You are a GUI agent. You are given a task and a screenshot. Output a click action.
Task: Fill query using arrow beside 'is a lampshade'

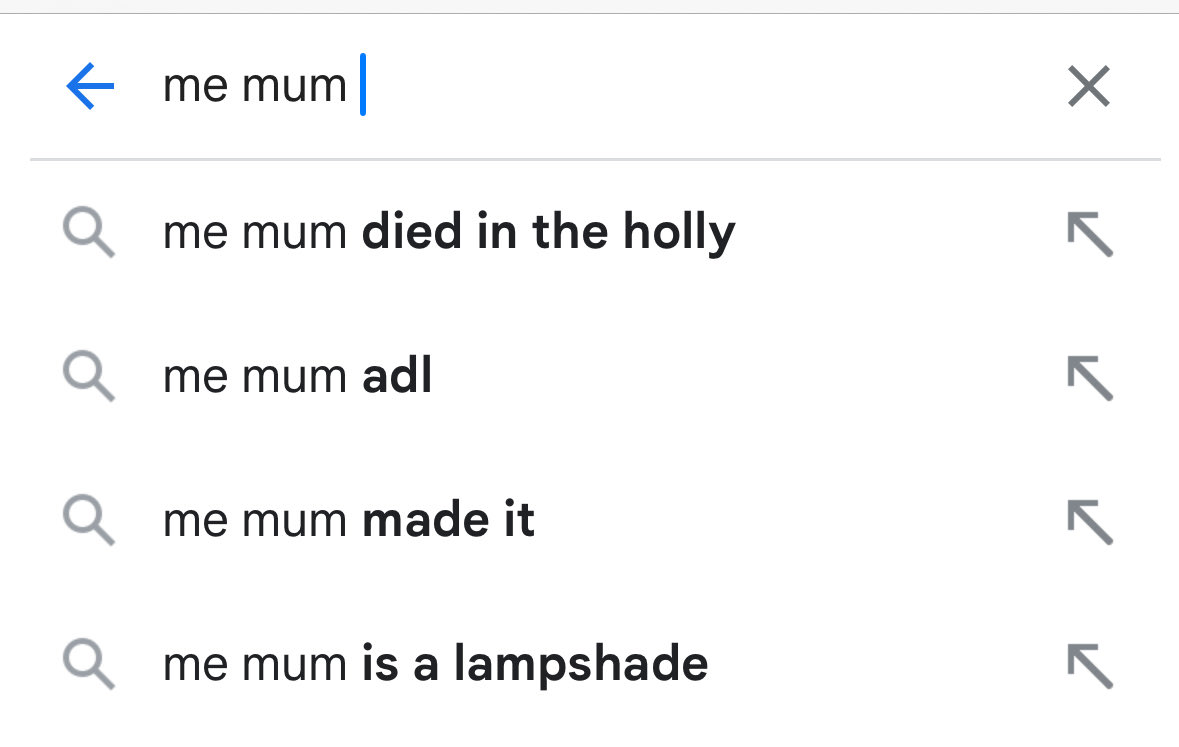1089,666
